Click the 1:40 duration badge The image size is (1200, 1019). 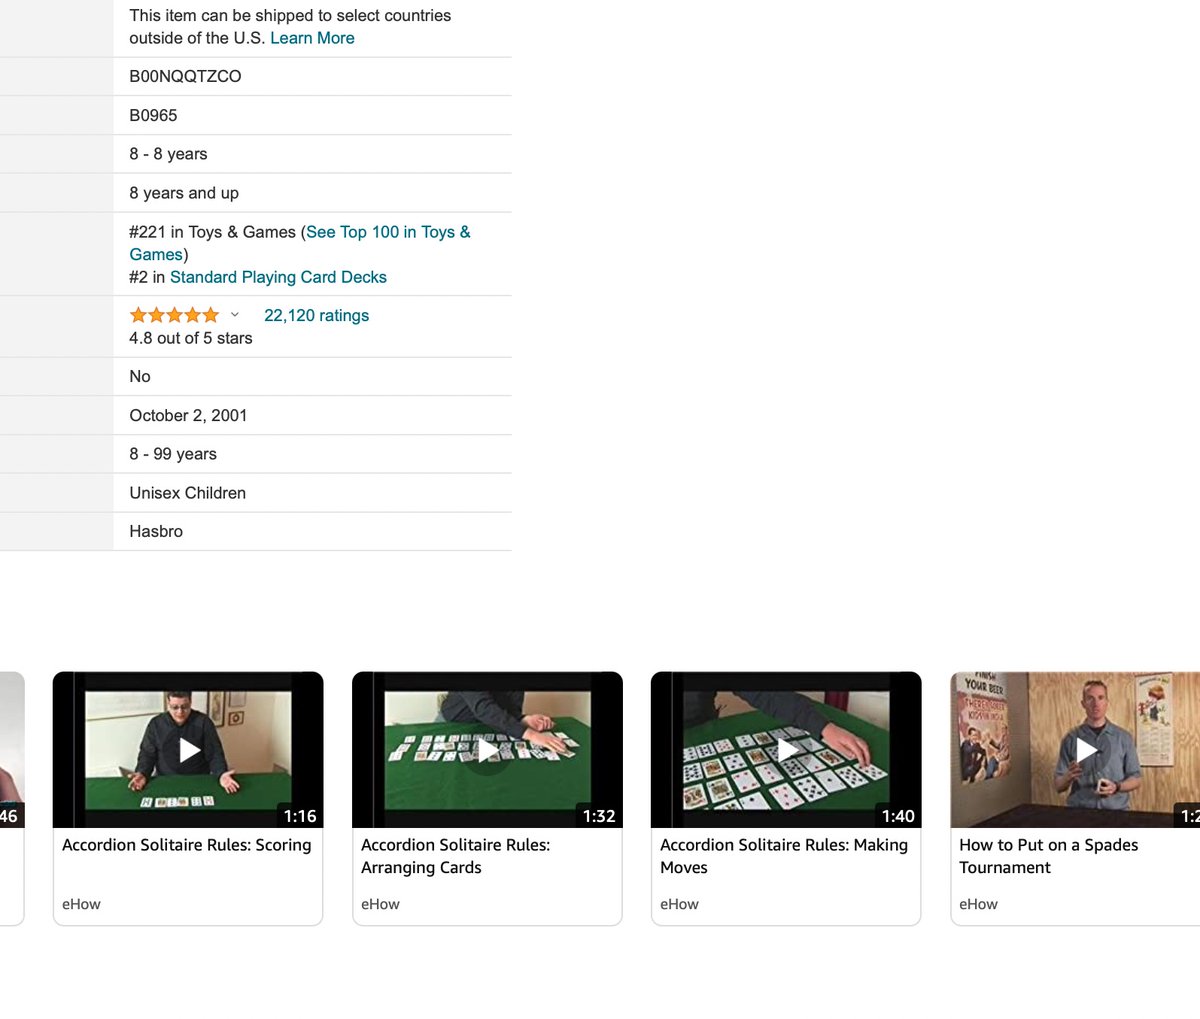[898, 816]
